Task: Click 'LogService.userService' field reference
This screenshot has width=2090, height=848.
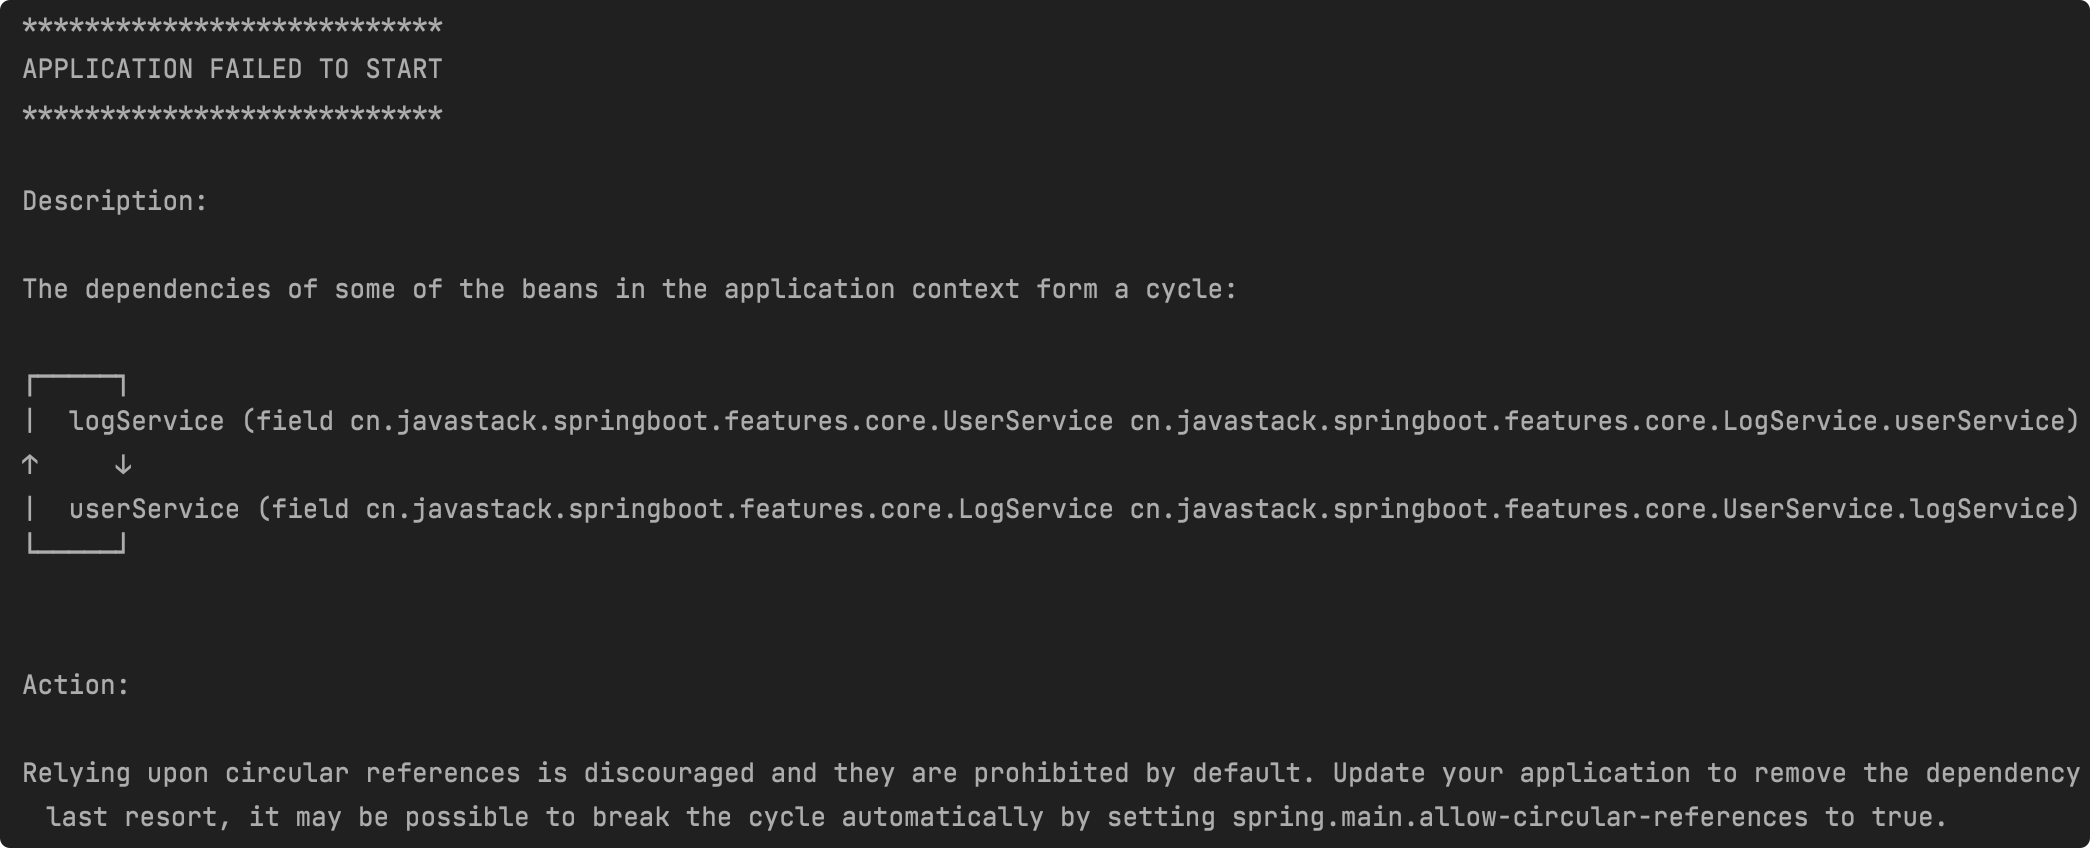Action: click(1893, 421)
